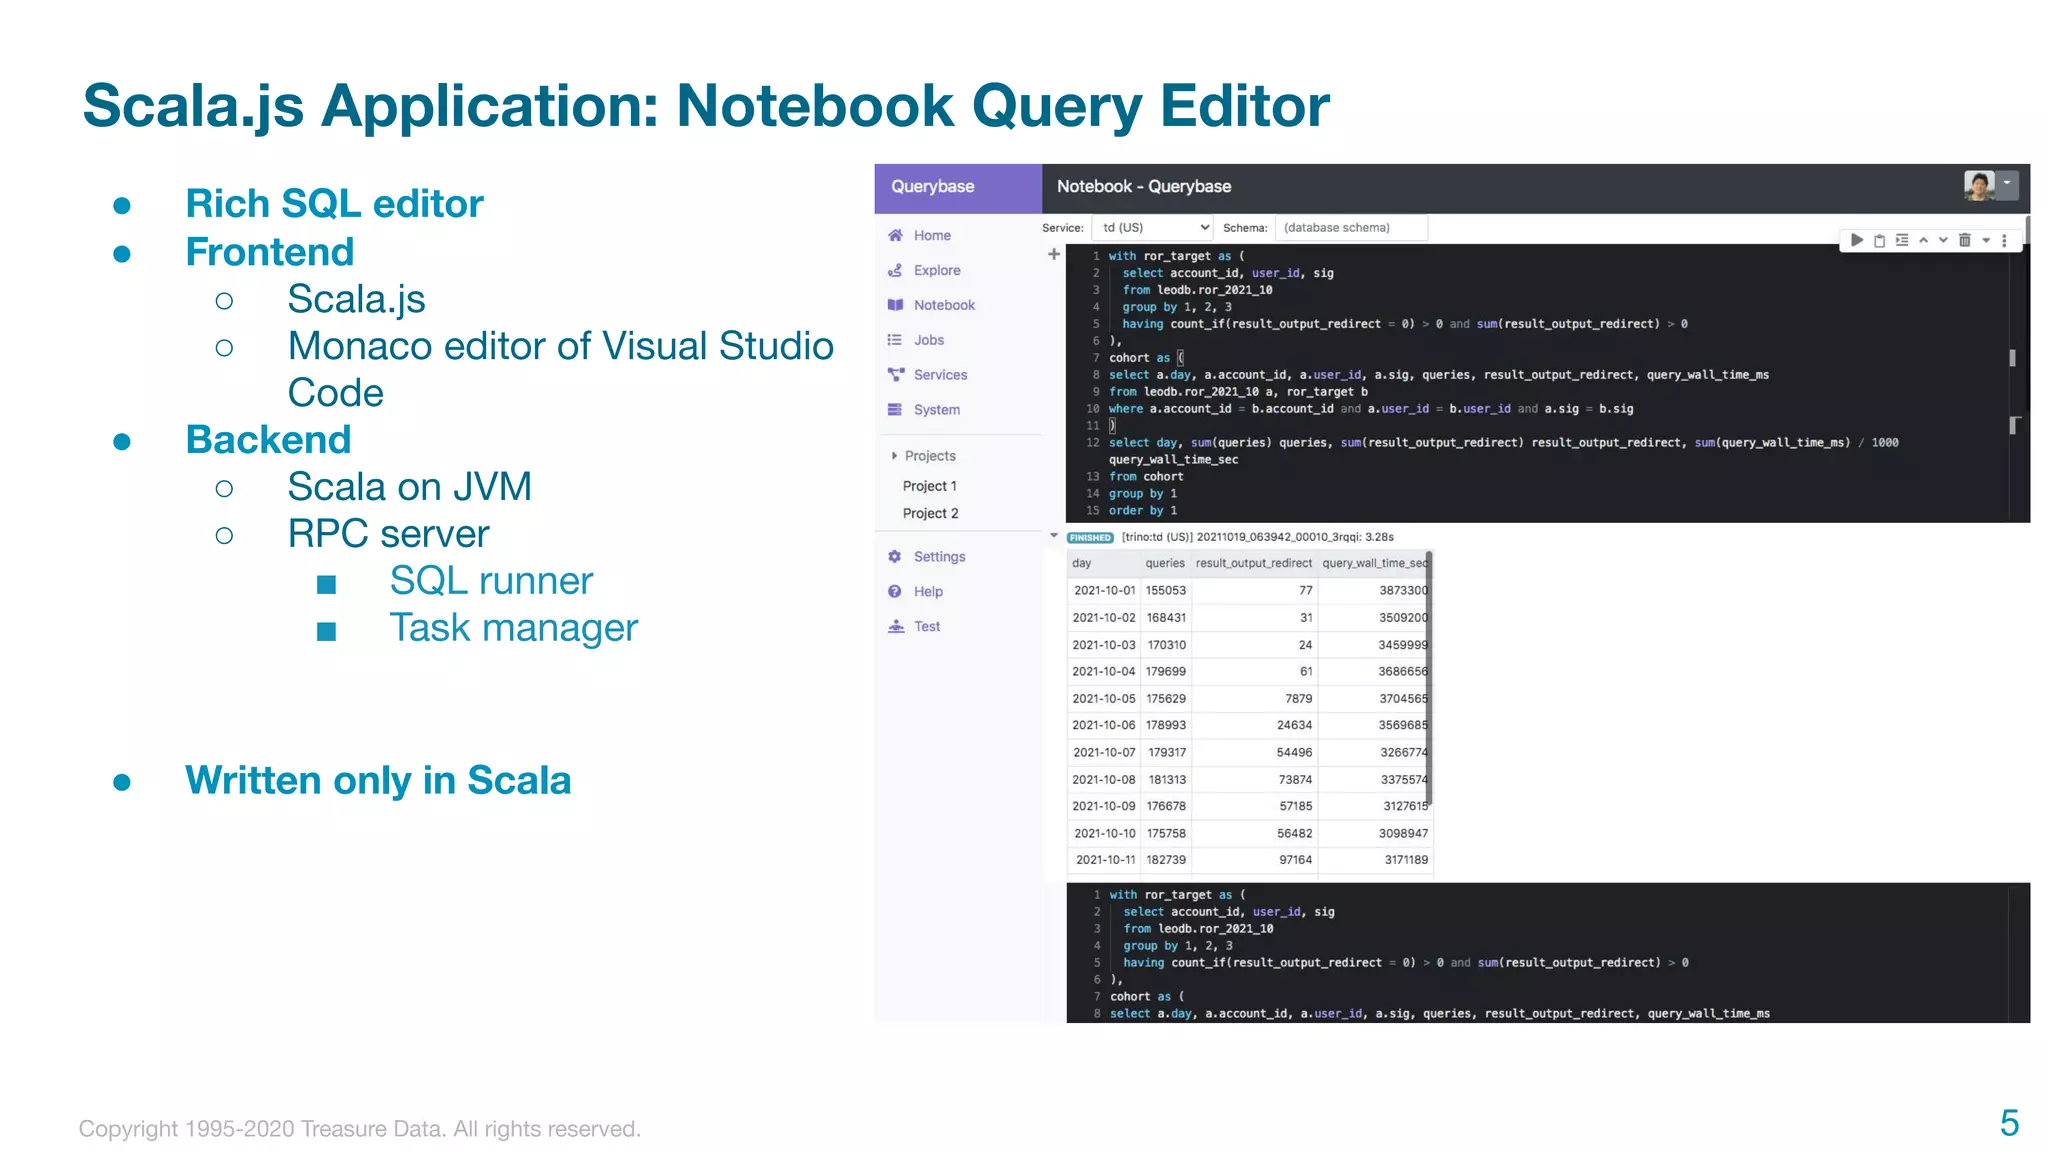Click the database schema input field
The image size is (2048, 1152).
(1351, 228)
